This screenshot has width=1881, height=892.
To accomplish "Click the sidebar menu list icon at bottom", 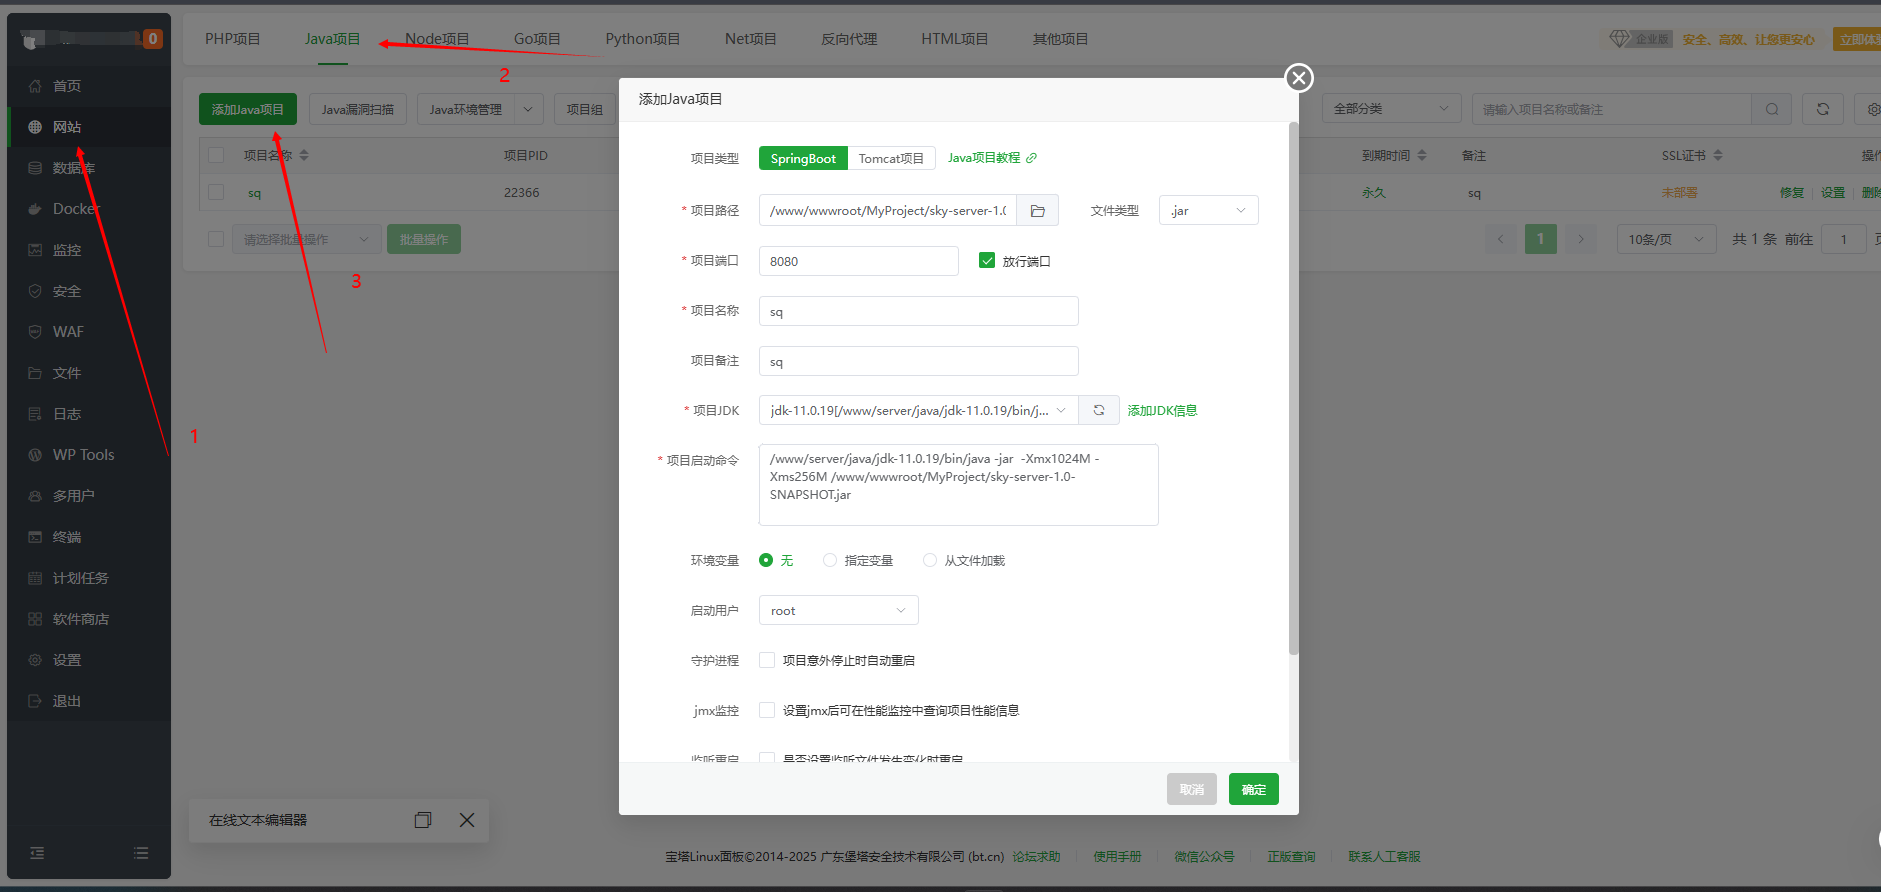I will 141,853.
